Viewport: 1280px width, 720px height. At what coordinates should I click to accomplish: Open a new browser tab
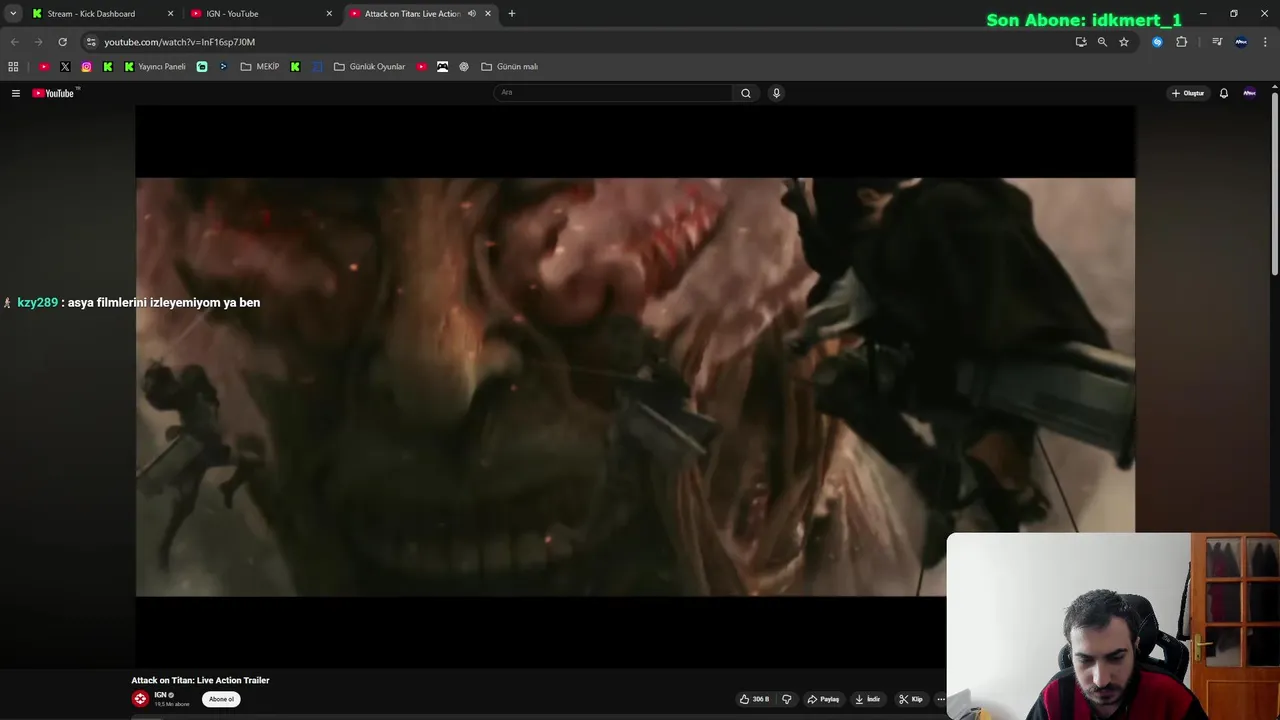512,14
